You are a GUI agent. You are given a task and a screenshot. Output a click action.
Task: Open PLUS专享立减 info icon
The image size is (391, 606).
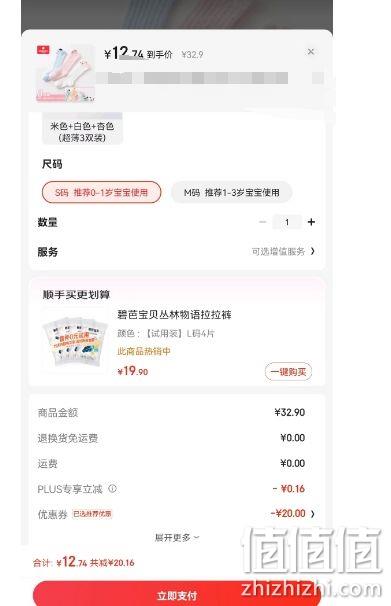click(x=112, y=489)
